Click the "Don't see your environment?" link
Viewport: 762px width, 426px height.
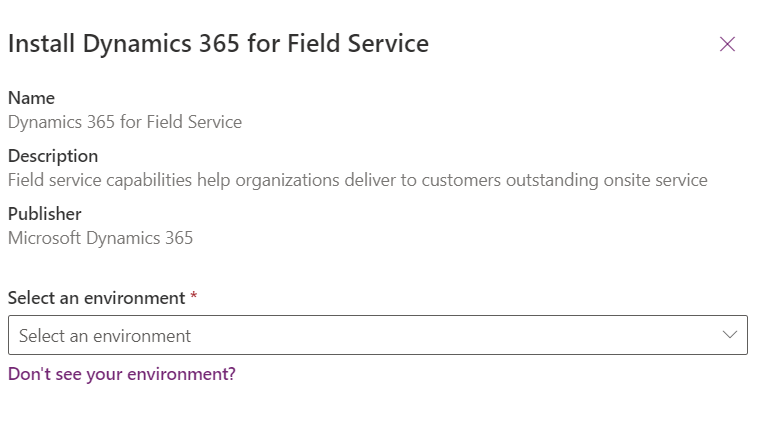(121, 374)
